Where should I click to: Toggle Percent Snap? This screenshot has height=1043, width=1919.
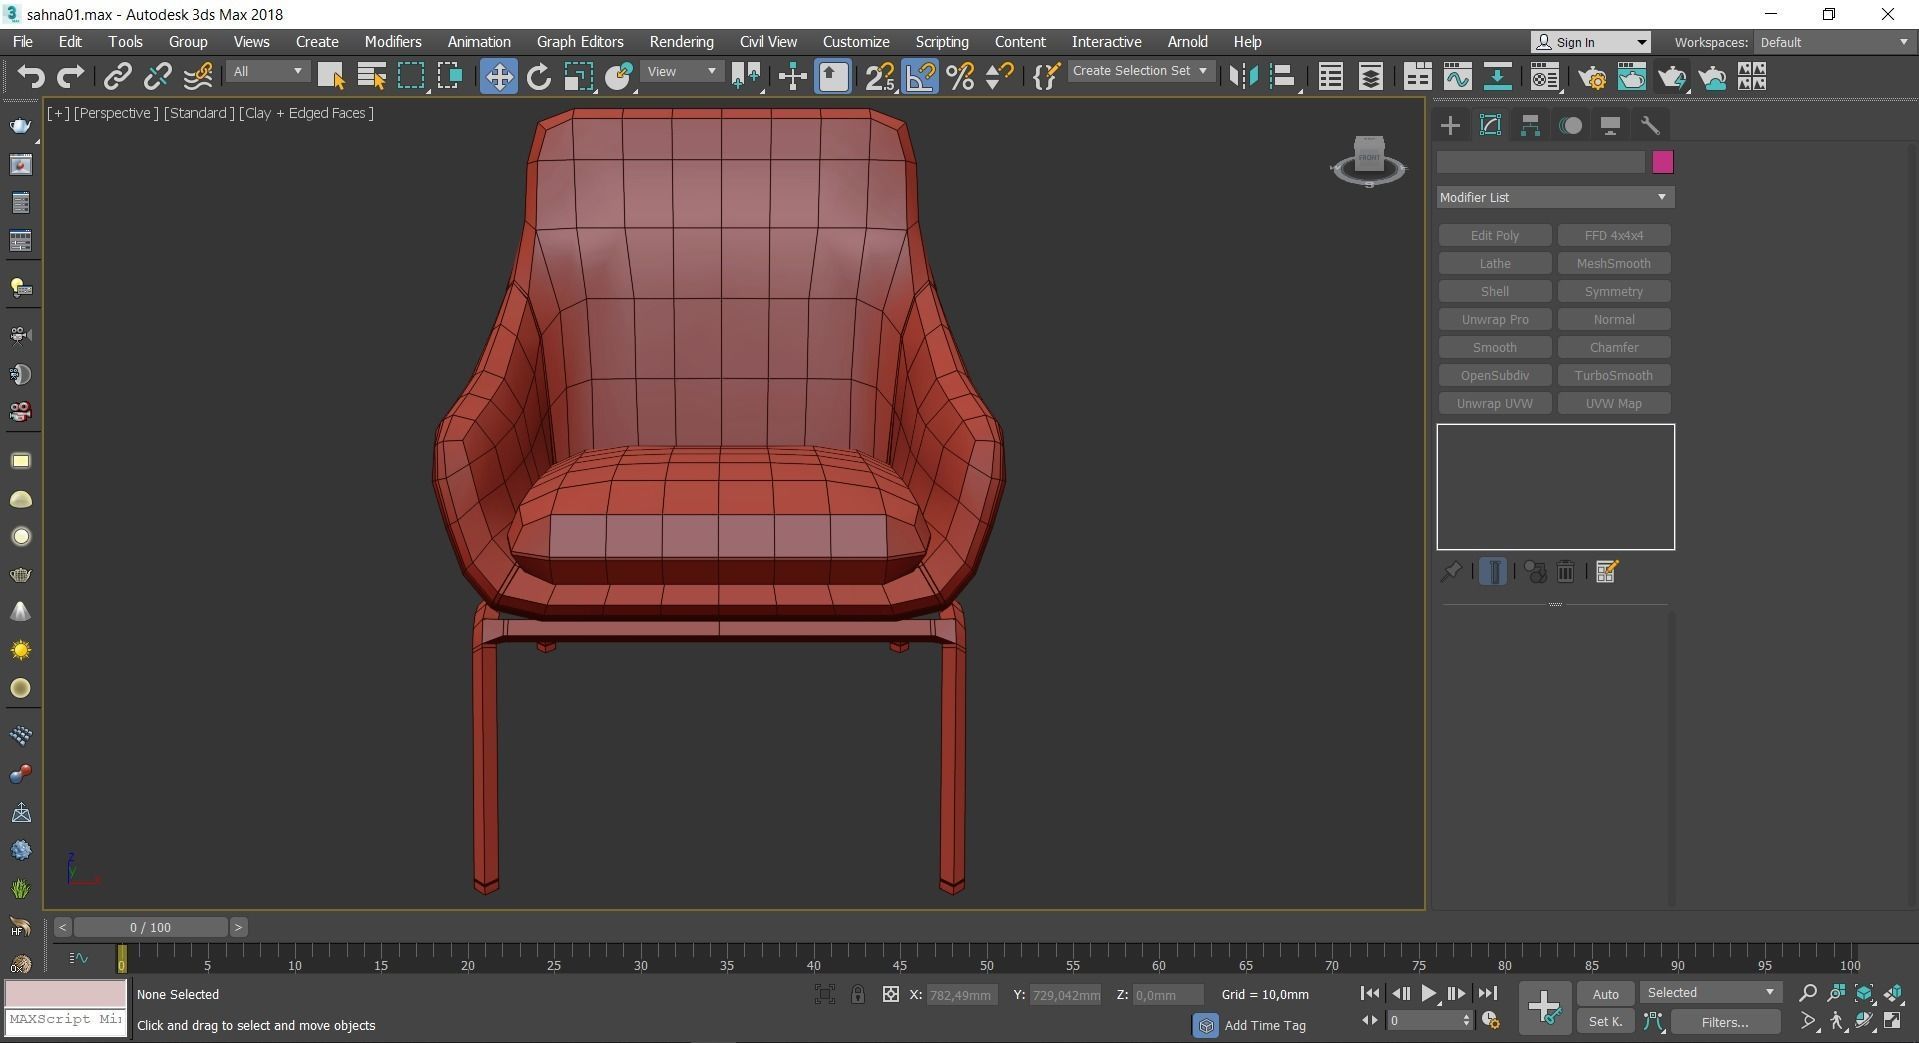tap(960, 77)
